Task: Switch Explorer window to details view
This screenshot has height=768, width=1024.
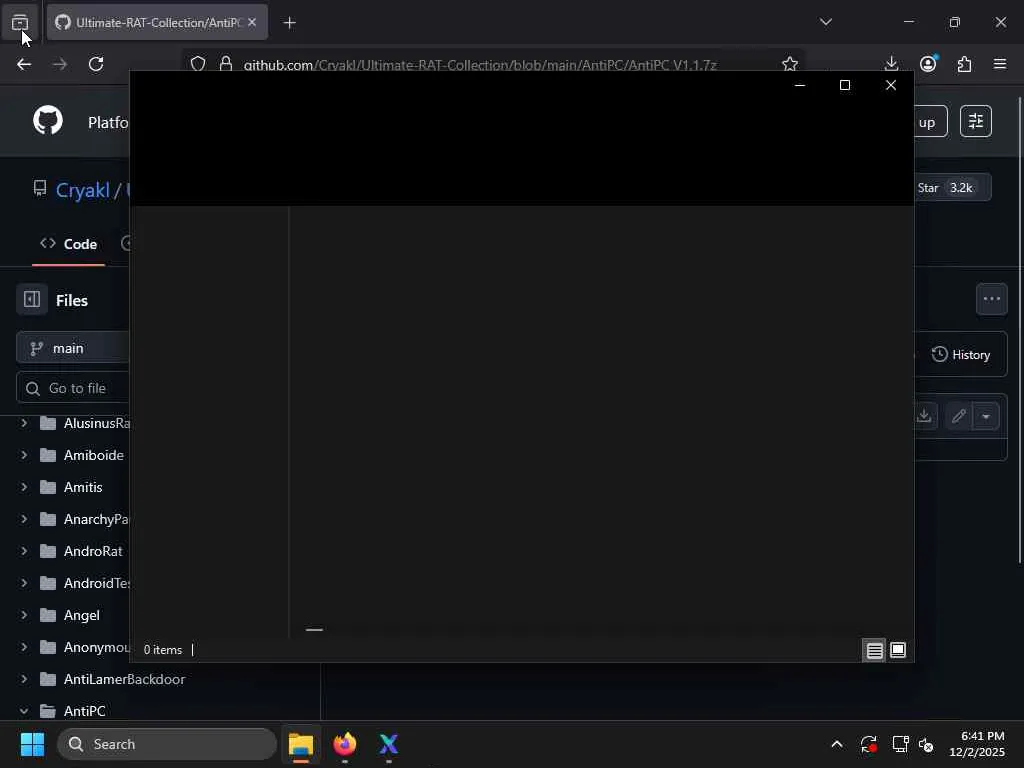Action: [874, 650]
